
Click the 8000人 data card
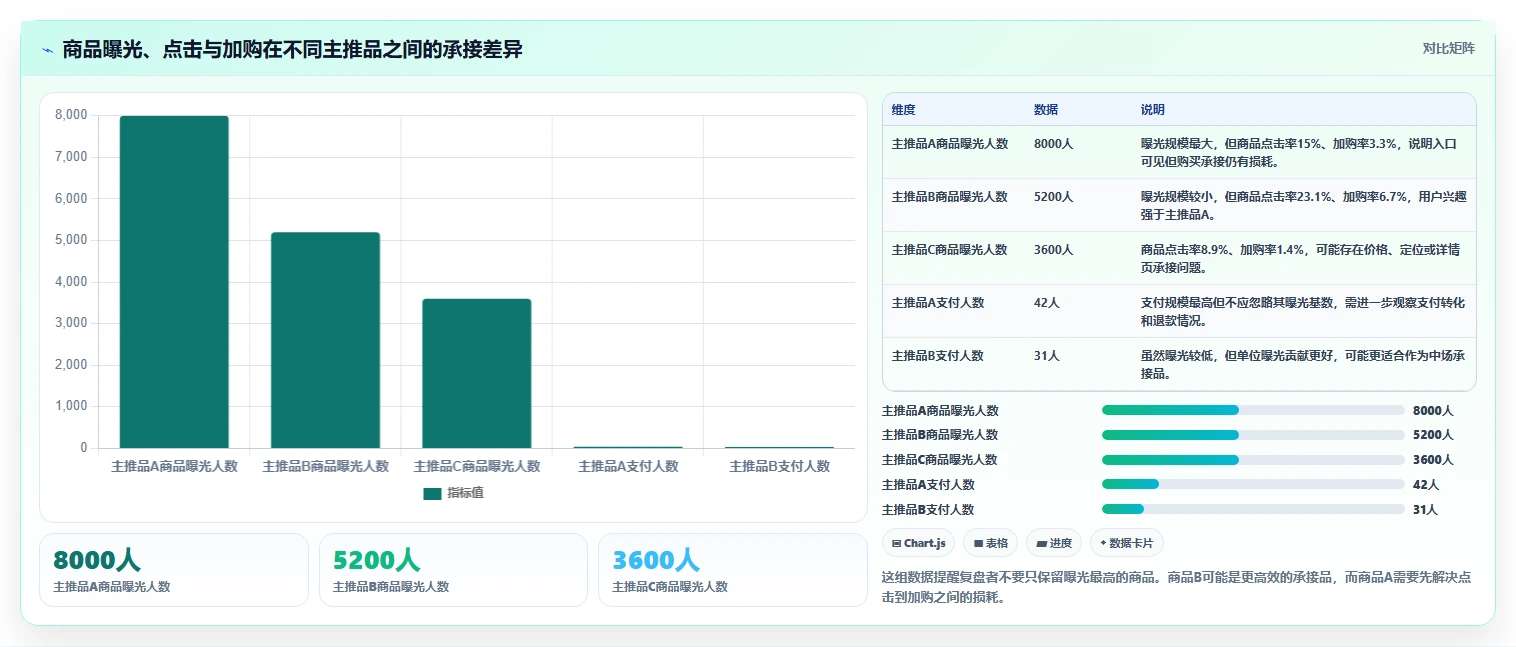[174, 570]
